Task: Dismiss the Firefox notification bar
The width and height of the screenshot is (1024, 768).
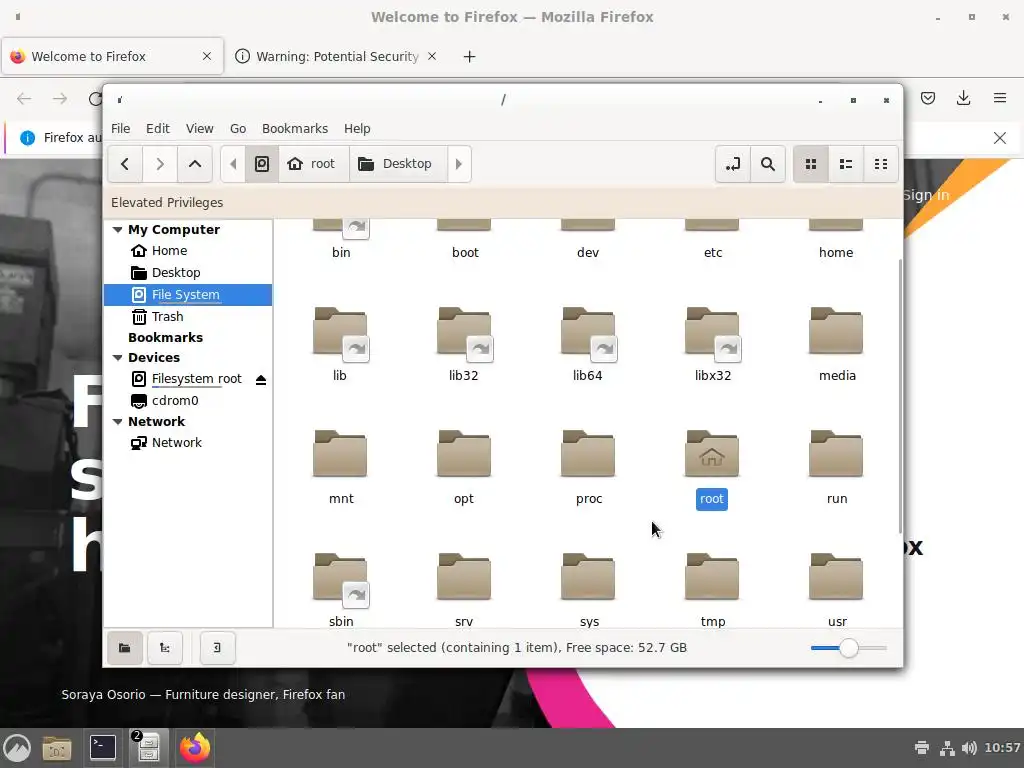Action: (999, 138)
